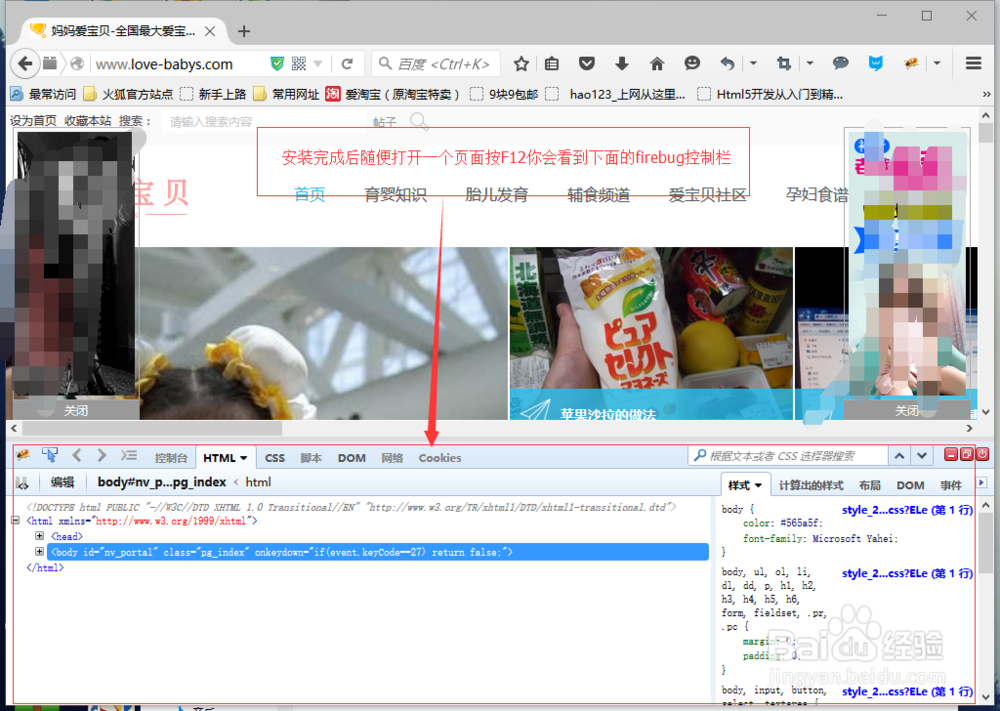This screenshot has height=711, width=1000.
Task: Click the undo arrow toolbar icon
Action: click(x=727, y=63)
